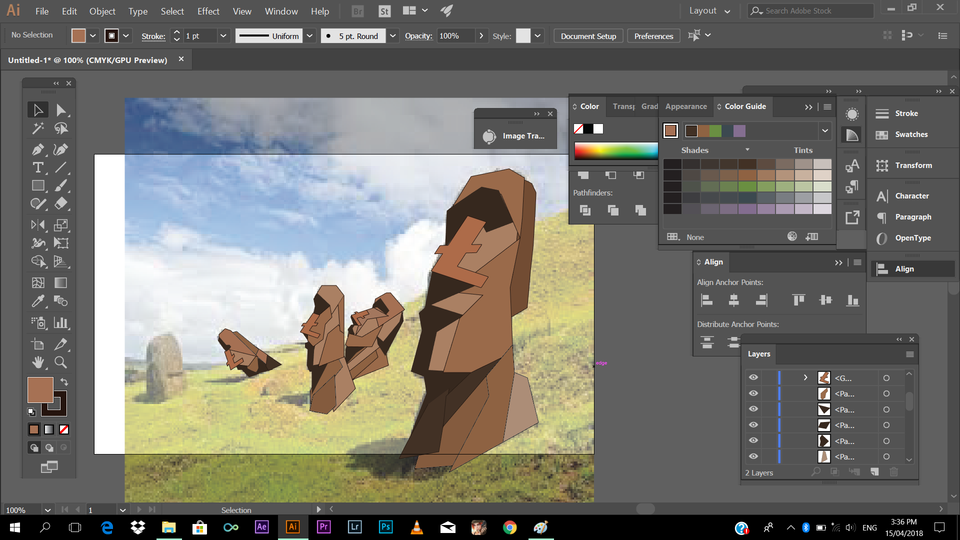The width and height of the screenshot is (960, 540).
Task: Expand the Color Guide harmony rules dropdown
Action: click(825, 131)
